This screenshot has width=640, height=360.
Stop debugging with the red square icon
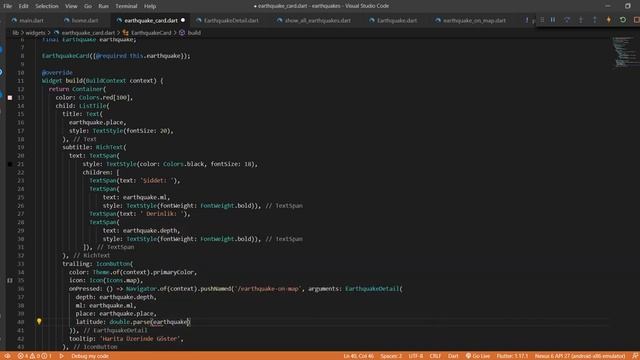[636, 20]
